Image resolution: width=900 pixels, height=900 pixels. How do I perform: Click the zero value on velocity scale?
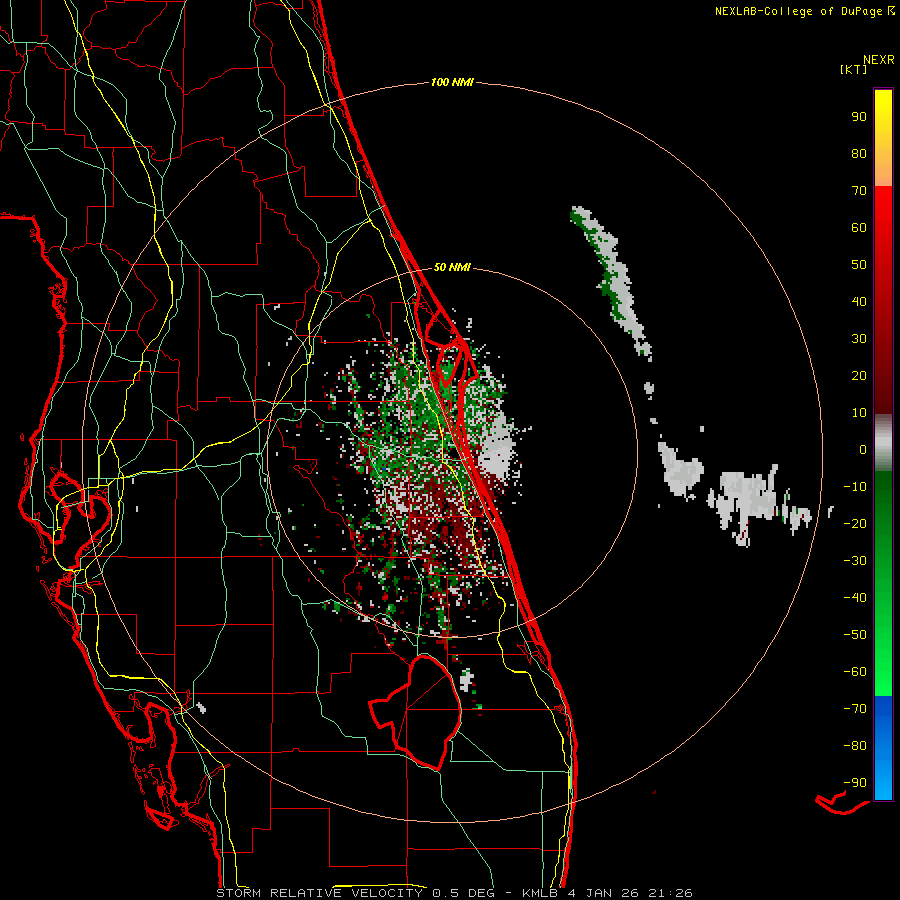tap(863, 449)
